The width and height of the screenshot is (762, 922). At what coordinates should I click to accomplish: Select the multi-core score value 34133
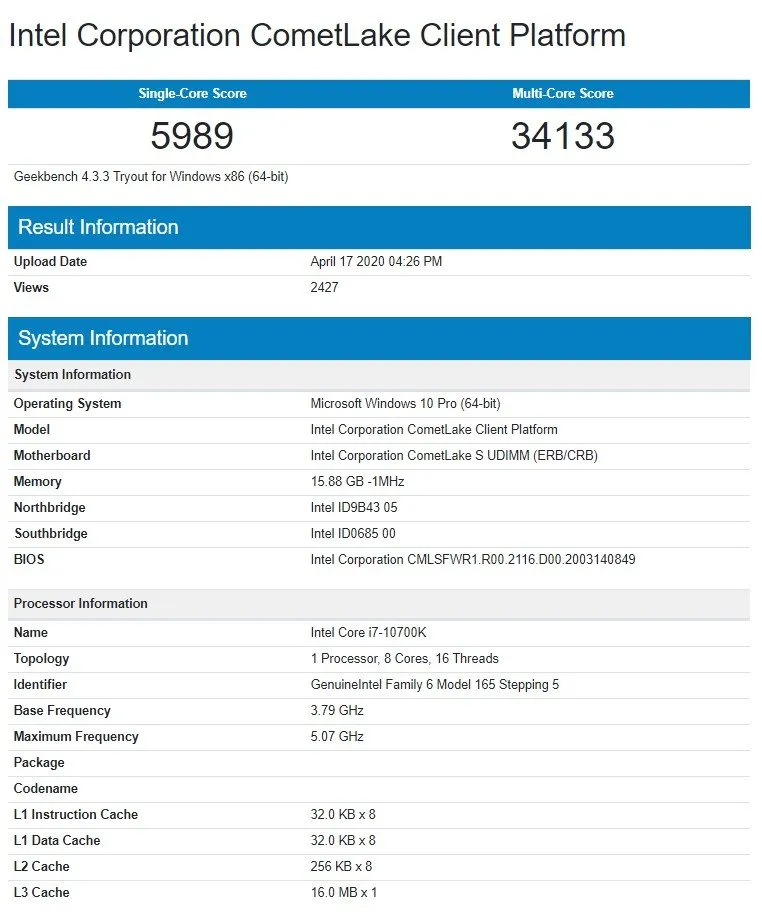tap(563, 136)
